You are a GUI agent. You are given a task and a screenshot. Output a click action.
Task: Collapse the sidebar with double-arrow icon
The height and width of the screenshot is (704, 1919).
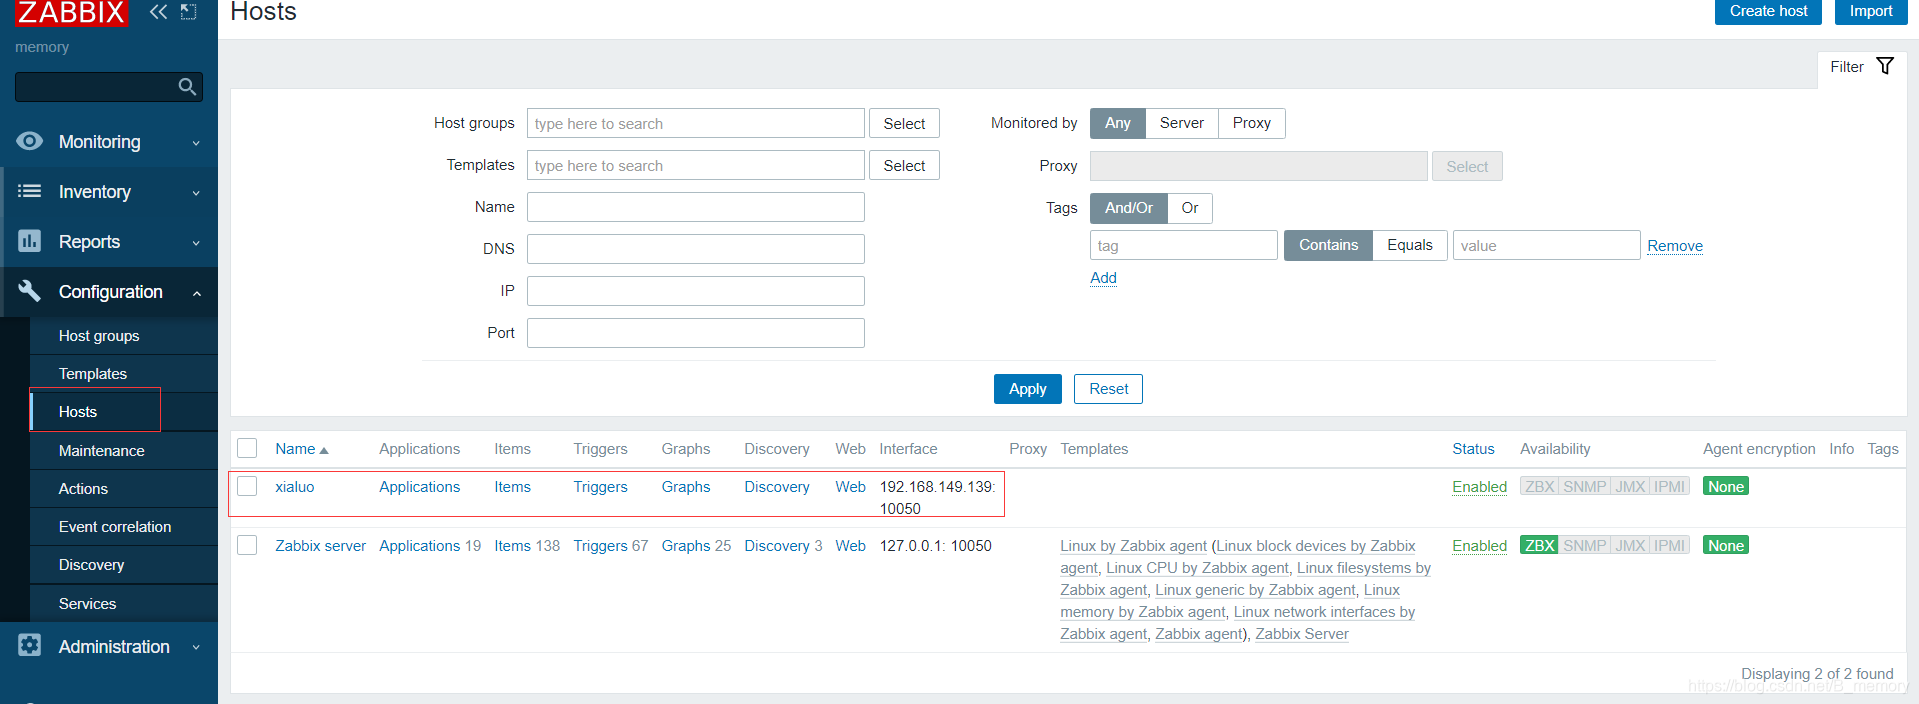[x=158, y=12]
